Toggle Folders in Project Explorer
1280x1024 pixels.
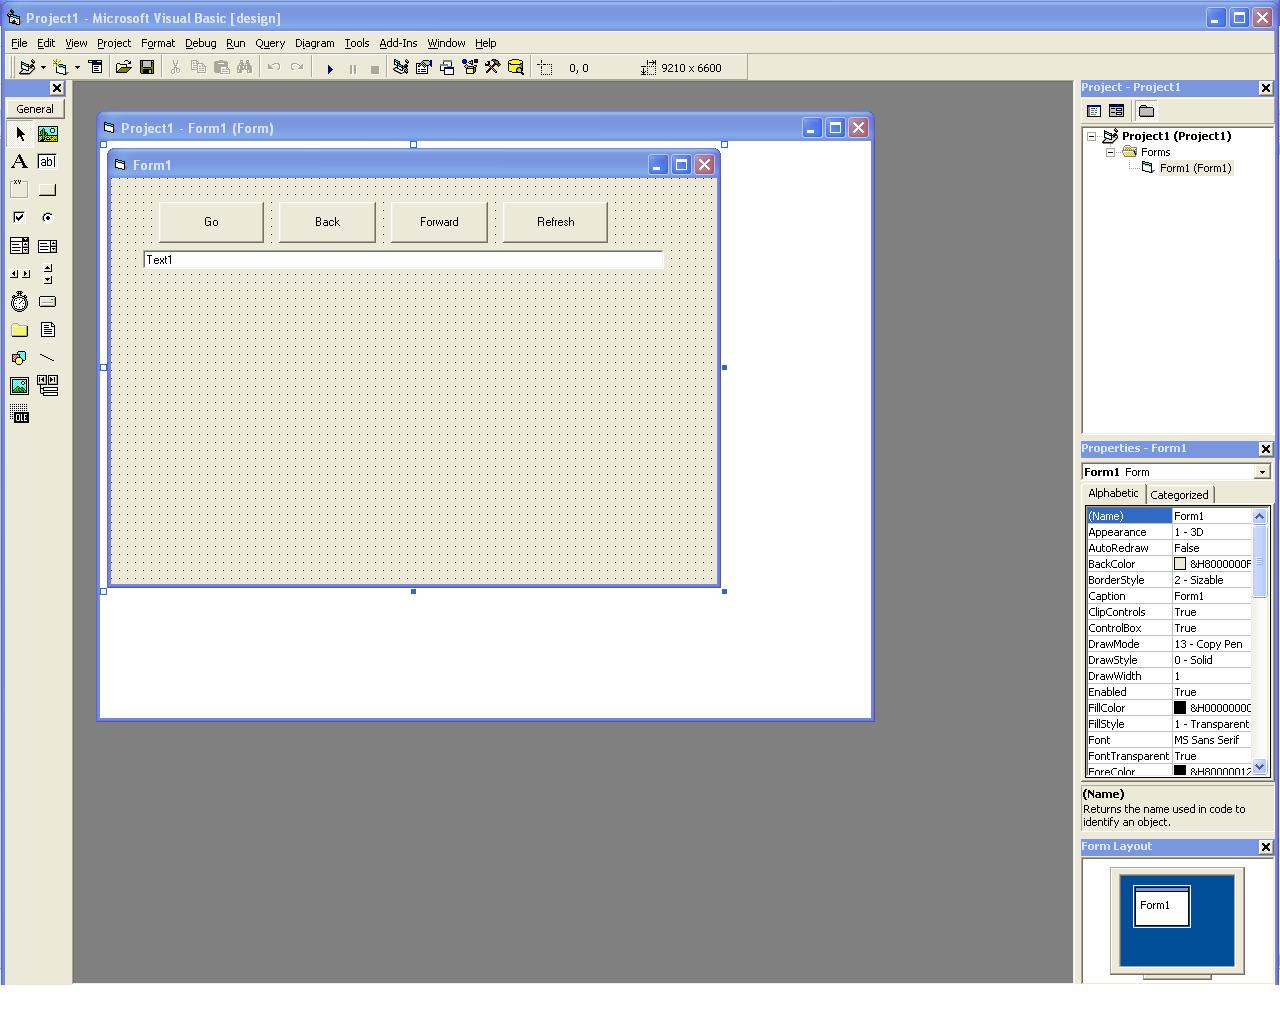1146,111
